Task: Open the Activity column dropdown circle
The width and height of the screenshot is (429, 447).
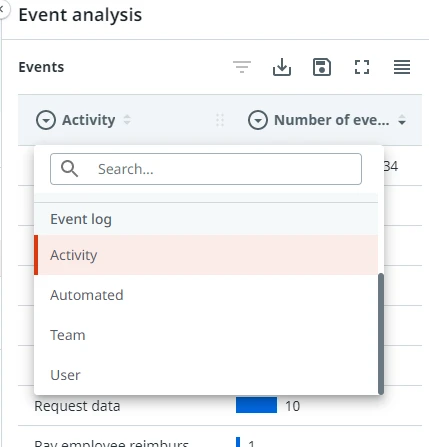Action: pyautogui.click(x=46, y=120)
